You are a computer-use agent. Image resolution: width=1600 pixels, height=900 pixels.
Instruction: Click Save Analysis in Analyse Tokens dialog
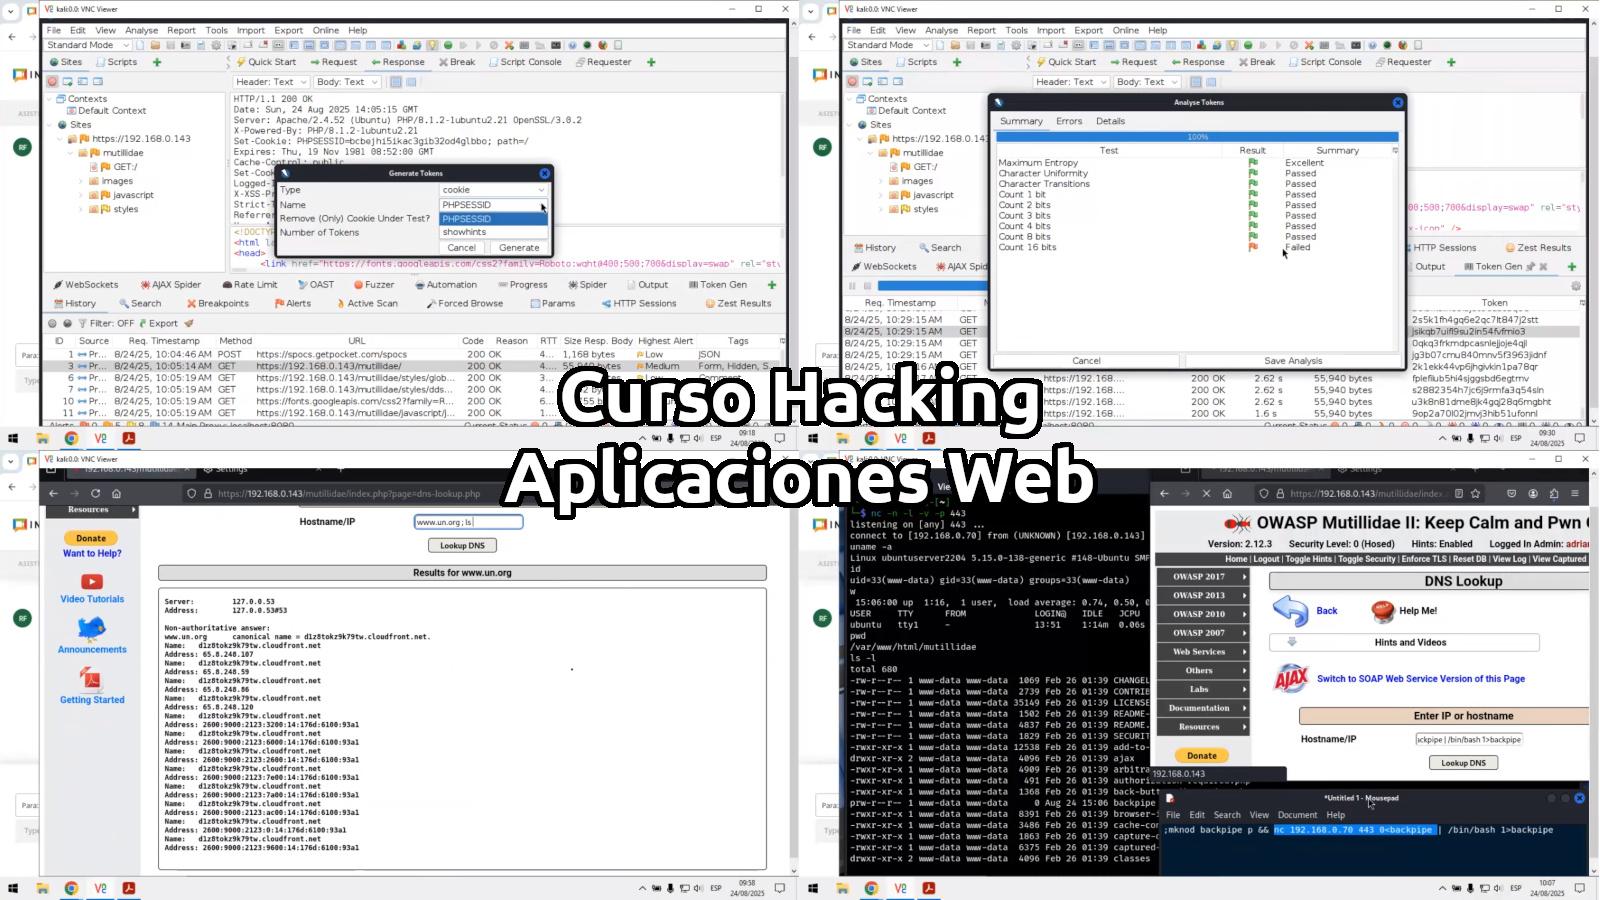(x=1293, y=361)
